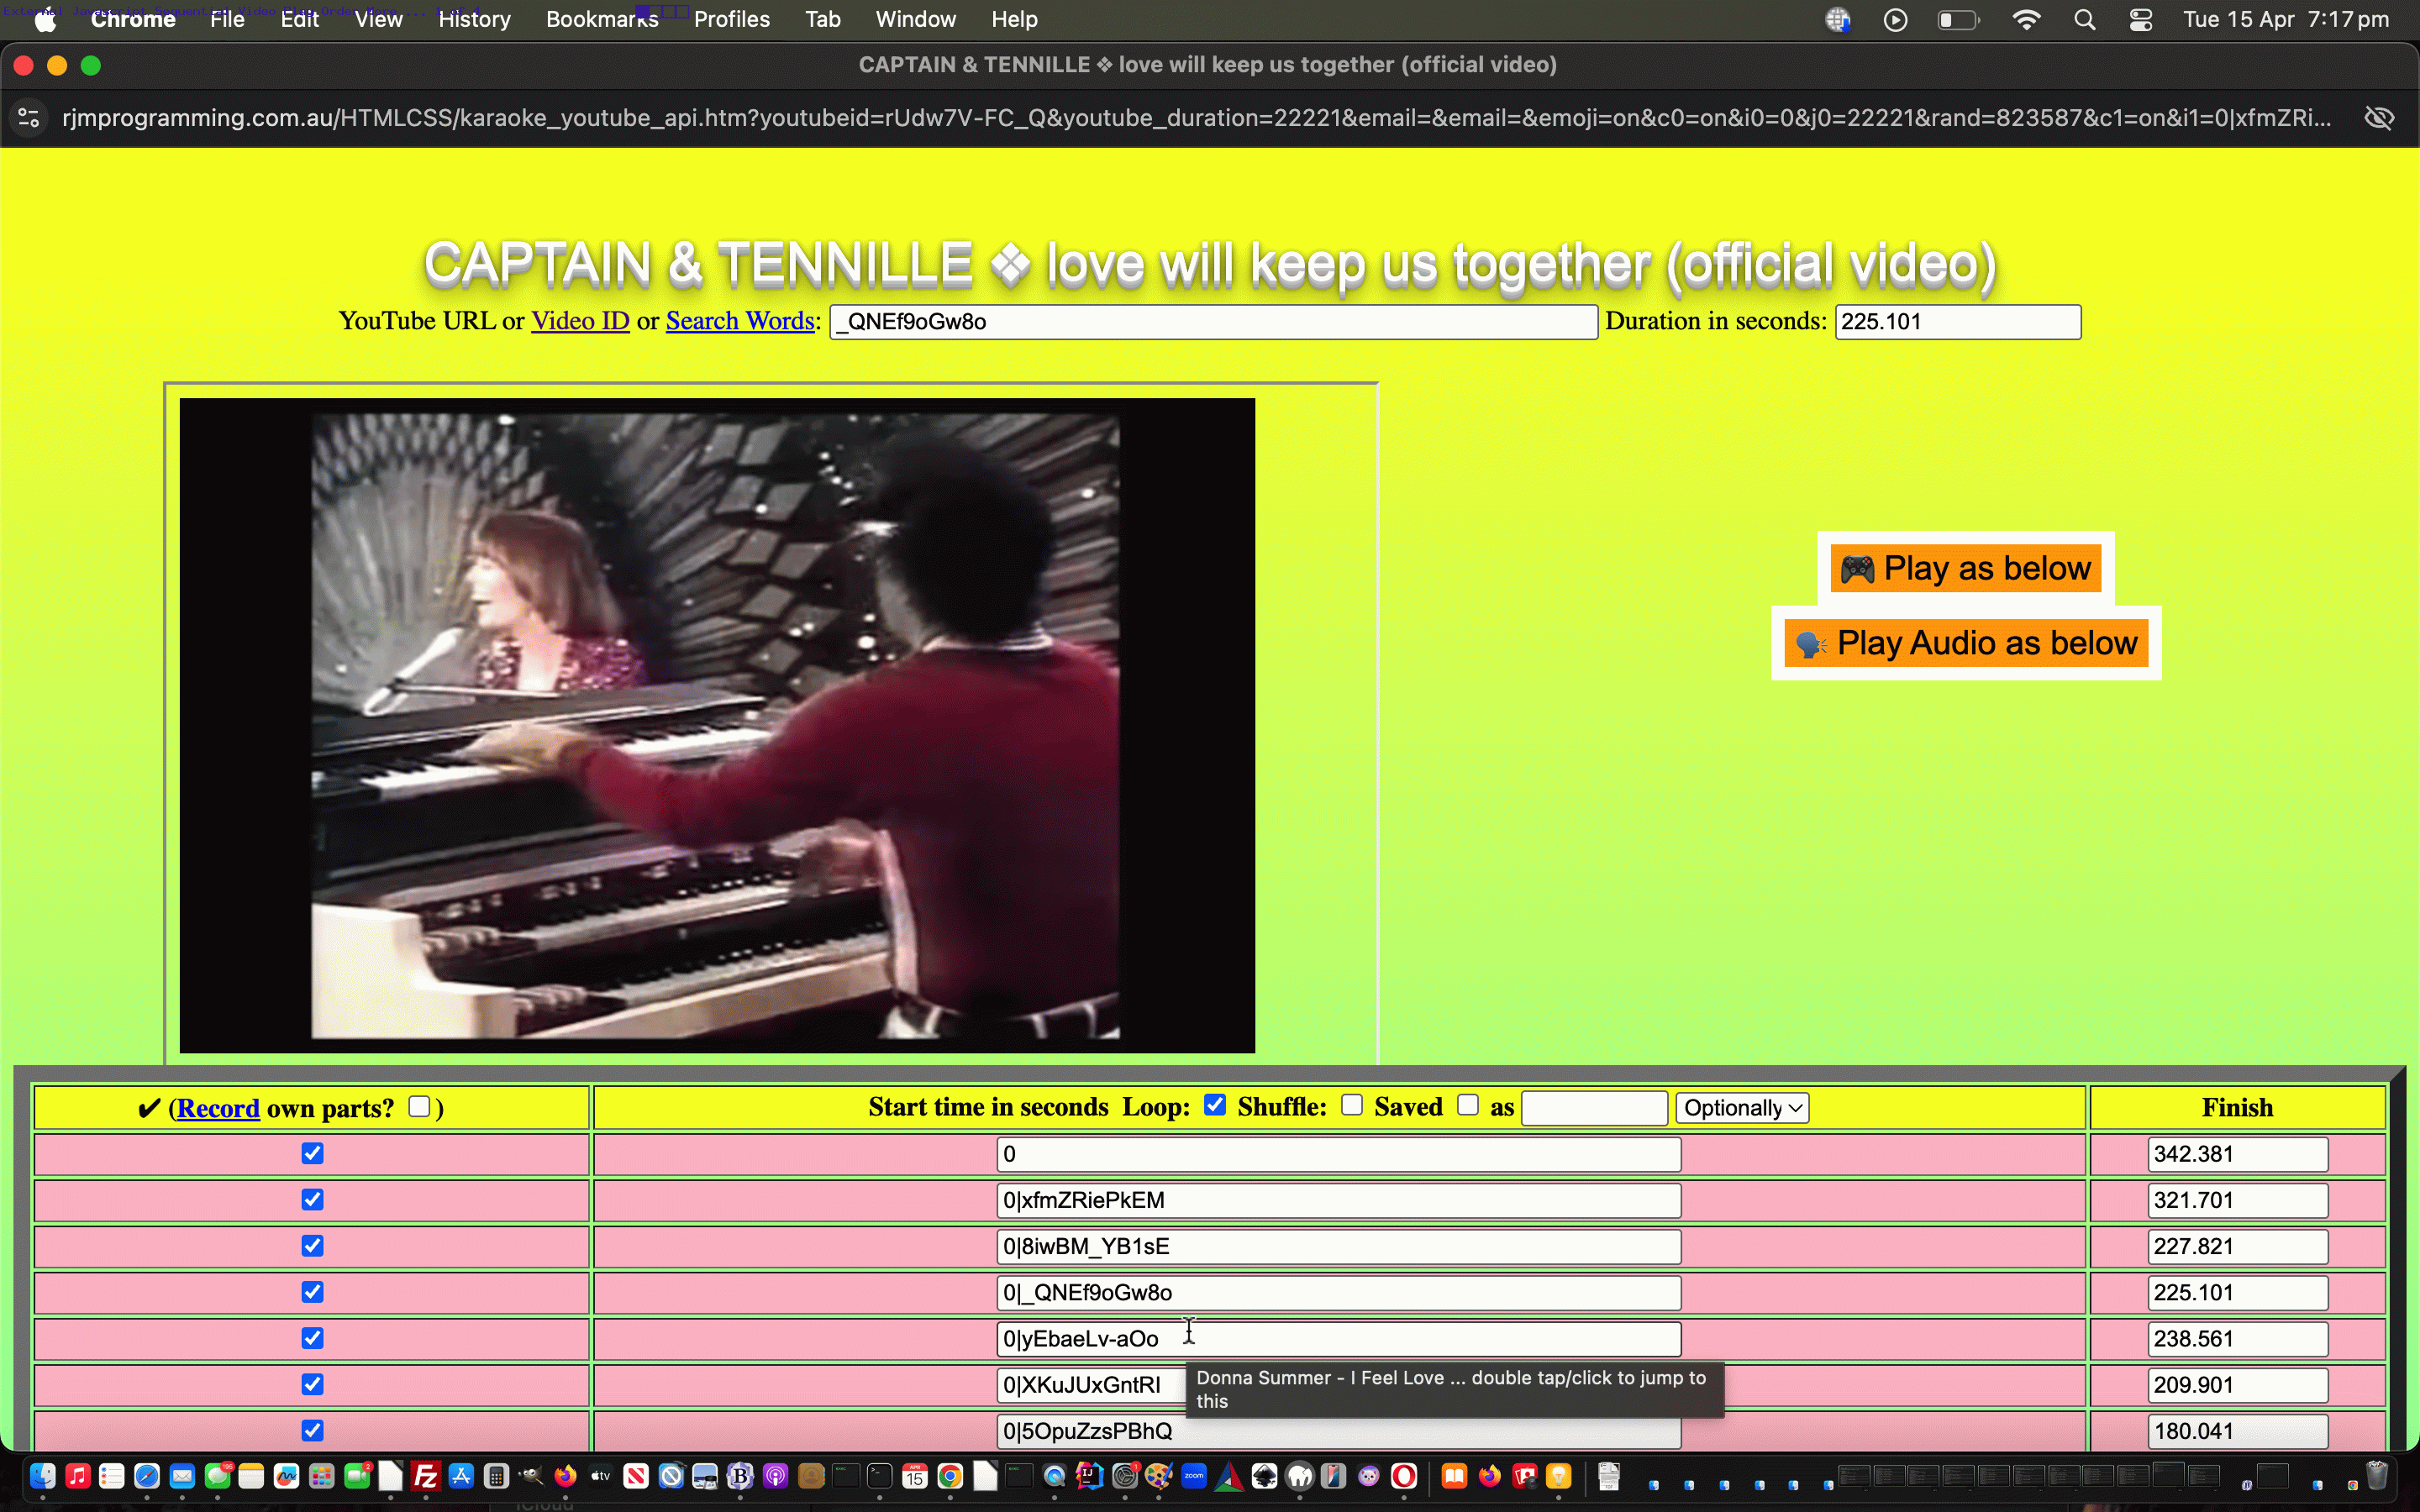2420x1512 pixels.
Task: Click the Duration in seconds field
Action: tap(1958, 322)
